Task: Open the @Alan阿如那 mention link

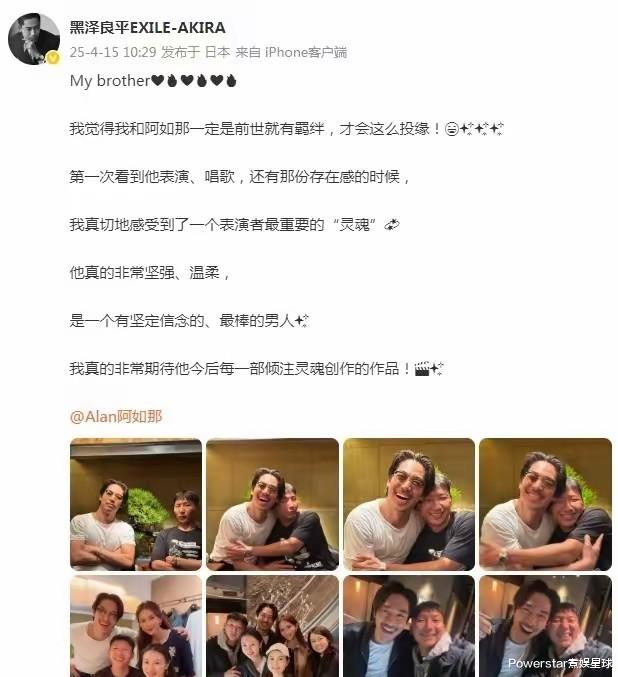Action: click(x=116, y=417)
